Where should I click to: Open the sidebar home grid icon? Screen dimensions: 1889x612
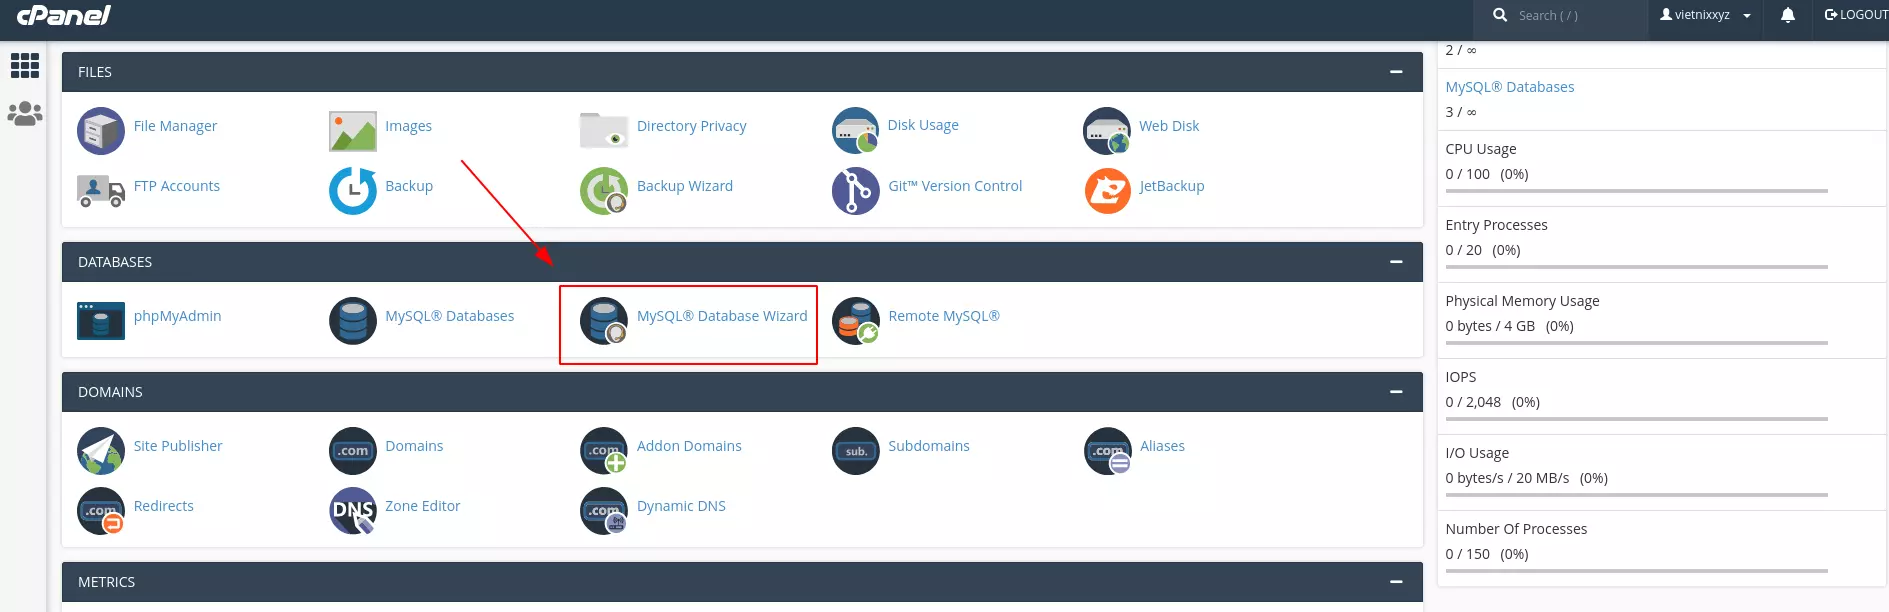coord(25,66)
